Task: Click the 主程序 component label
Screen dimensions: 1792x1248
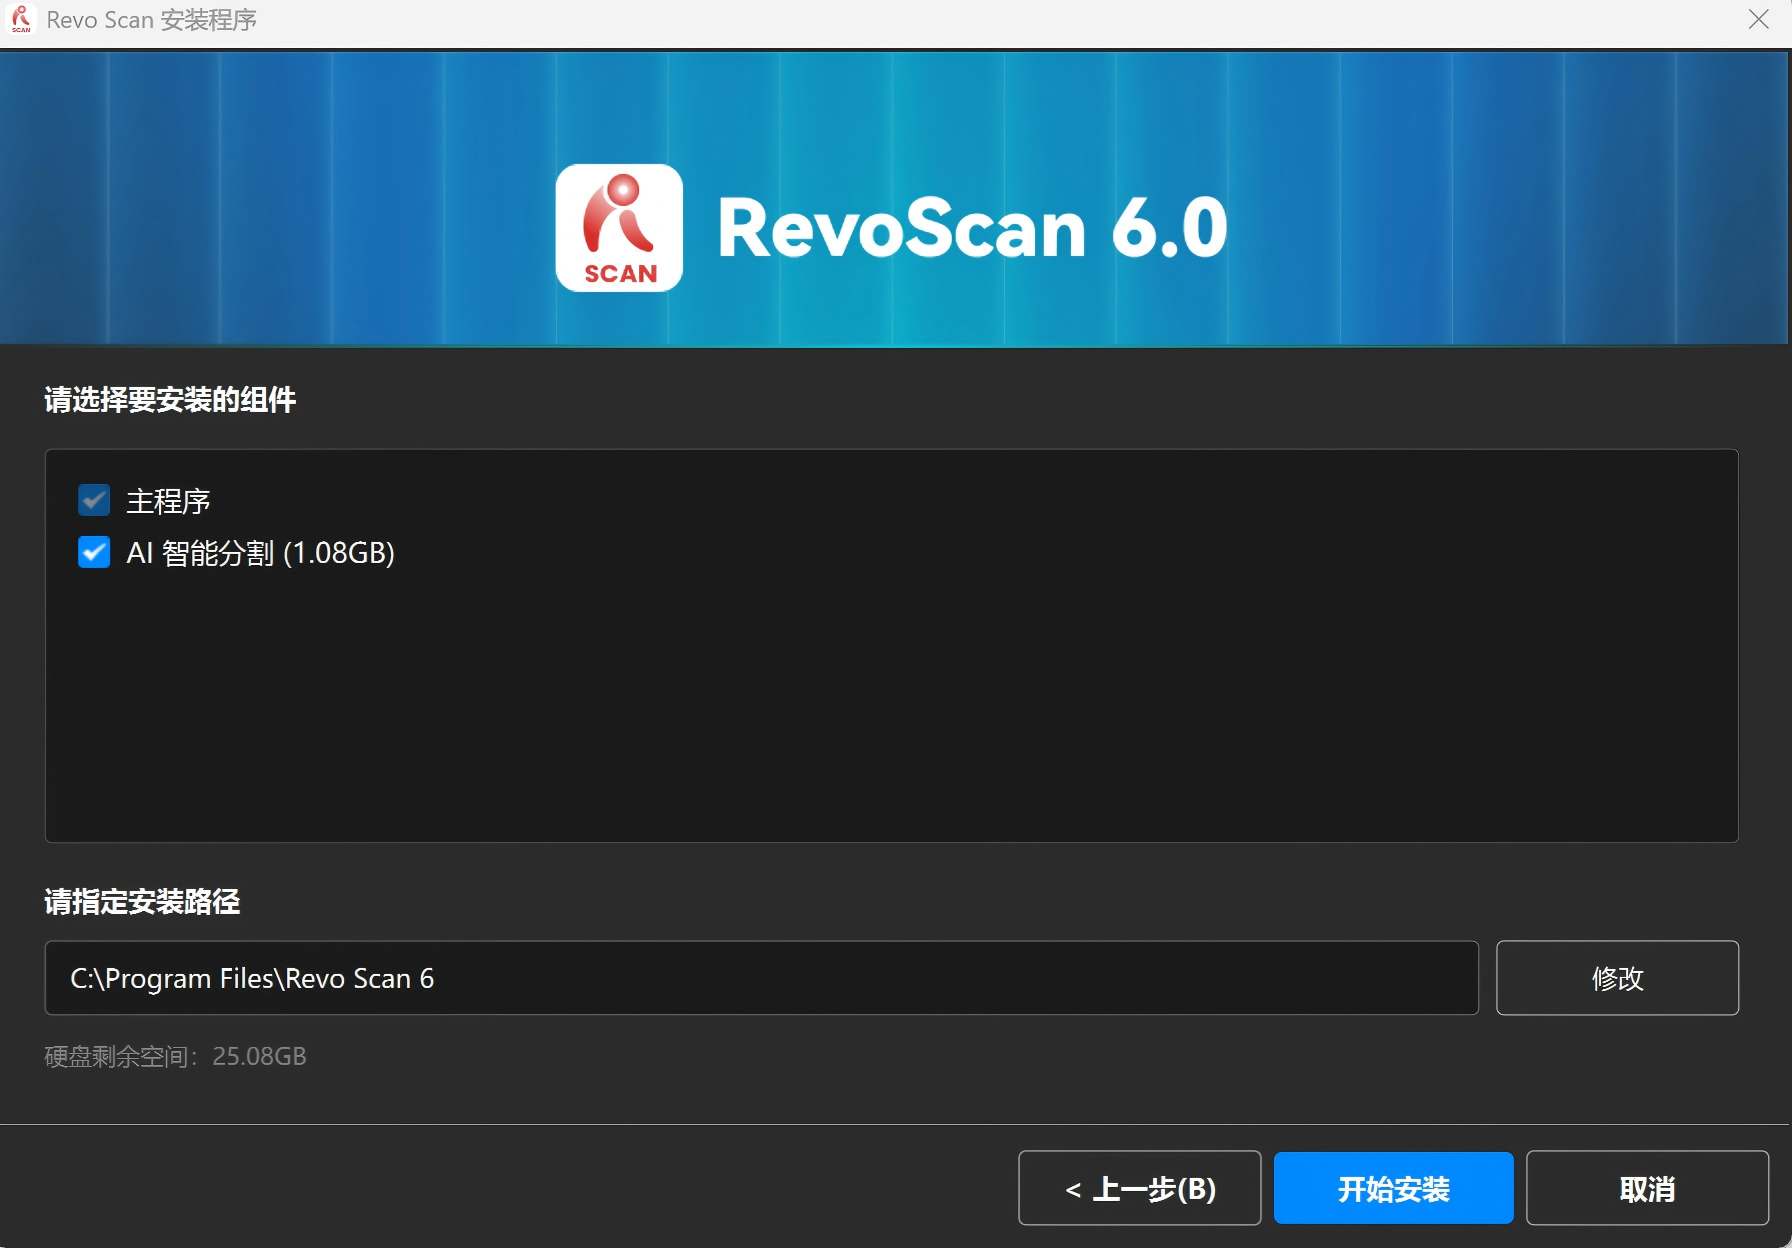Action: point(168,501)
